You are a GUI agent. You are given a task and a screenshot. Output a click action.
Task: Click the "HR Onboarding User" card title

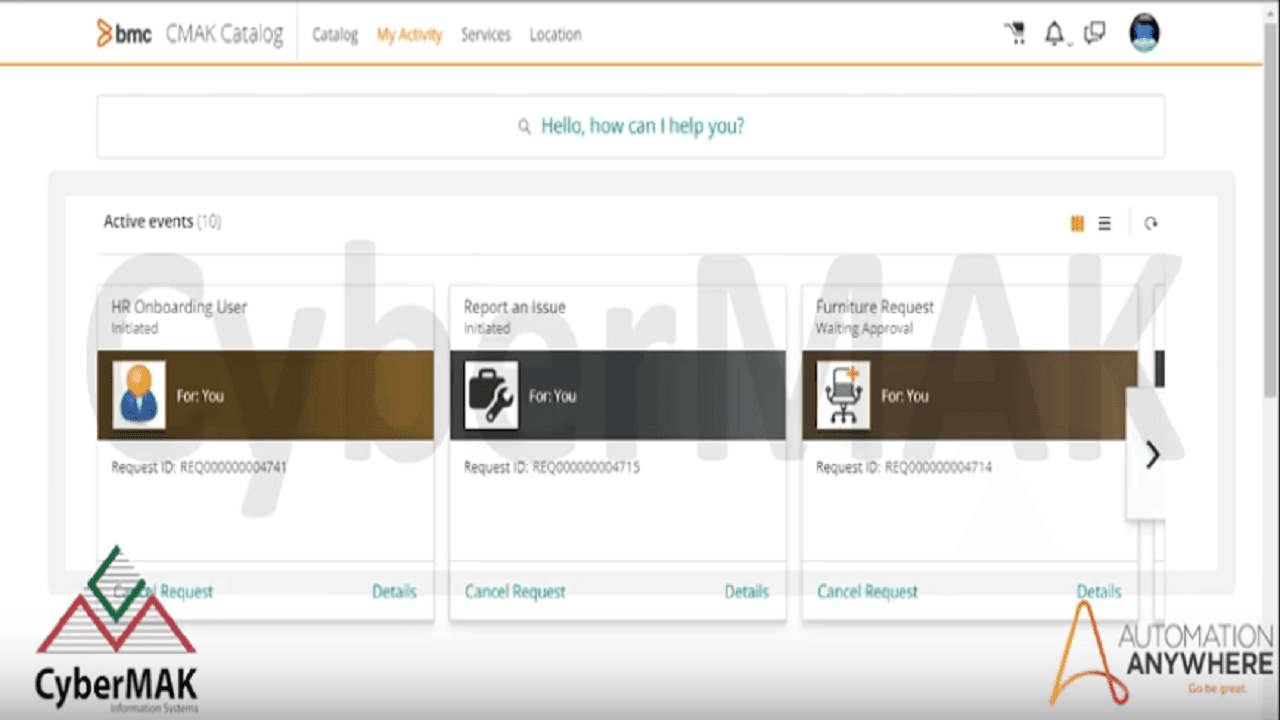(x=179, y=307)
